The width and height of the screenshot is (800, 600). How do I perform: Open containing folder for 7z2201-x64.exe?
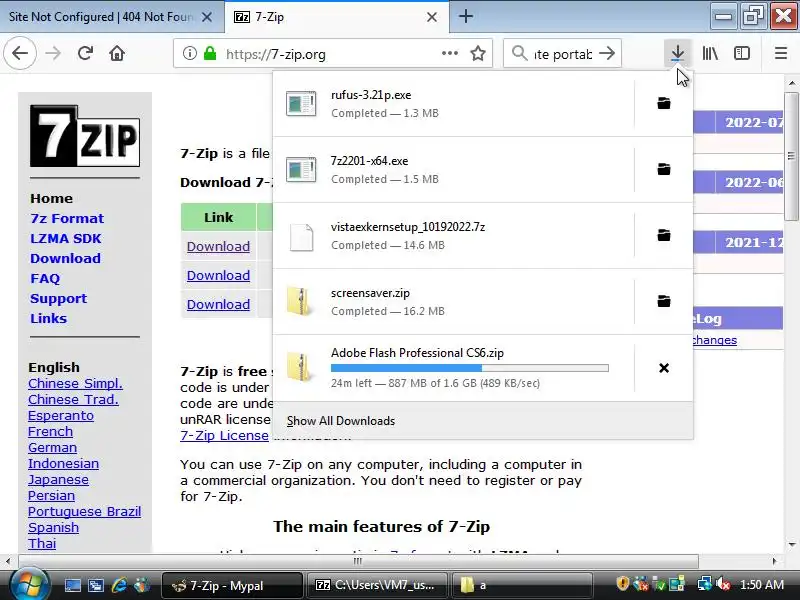click(x=664, y=169)
